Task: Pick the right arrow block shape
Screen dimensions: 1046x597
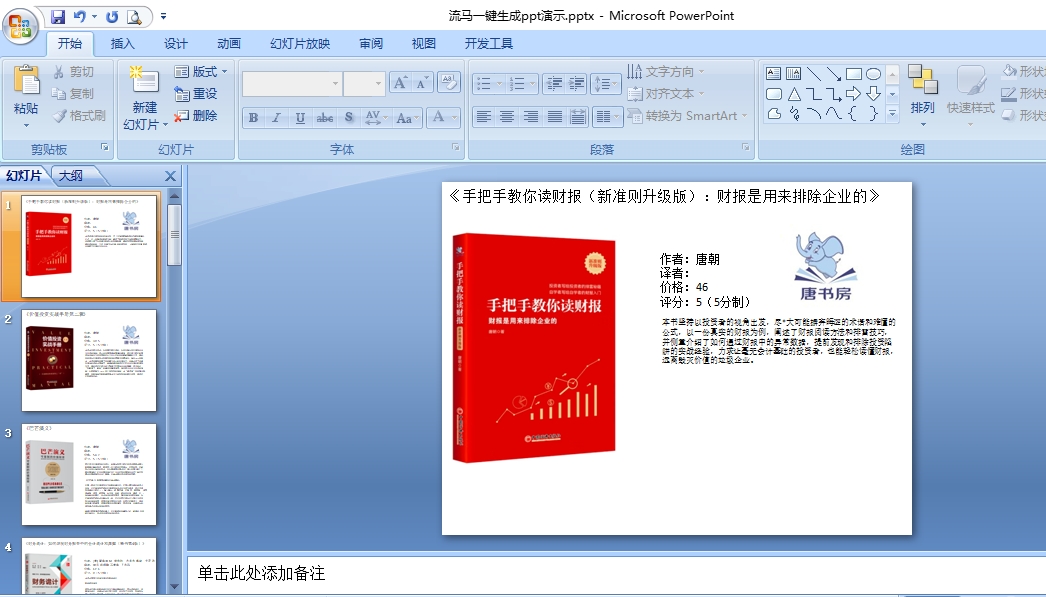Action: [x=853, y=93]
